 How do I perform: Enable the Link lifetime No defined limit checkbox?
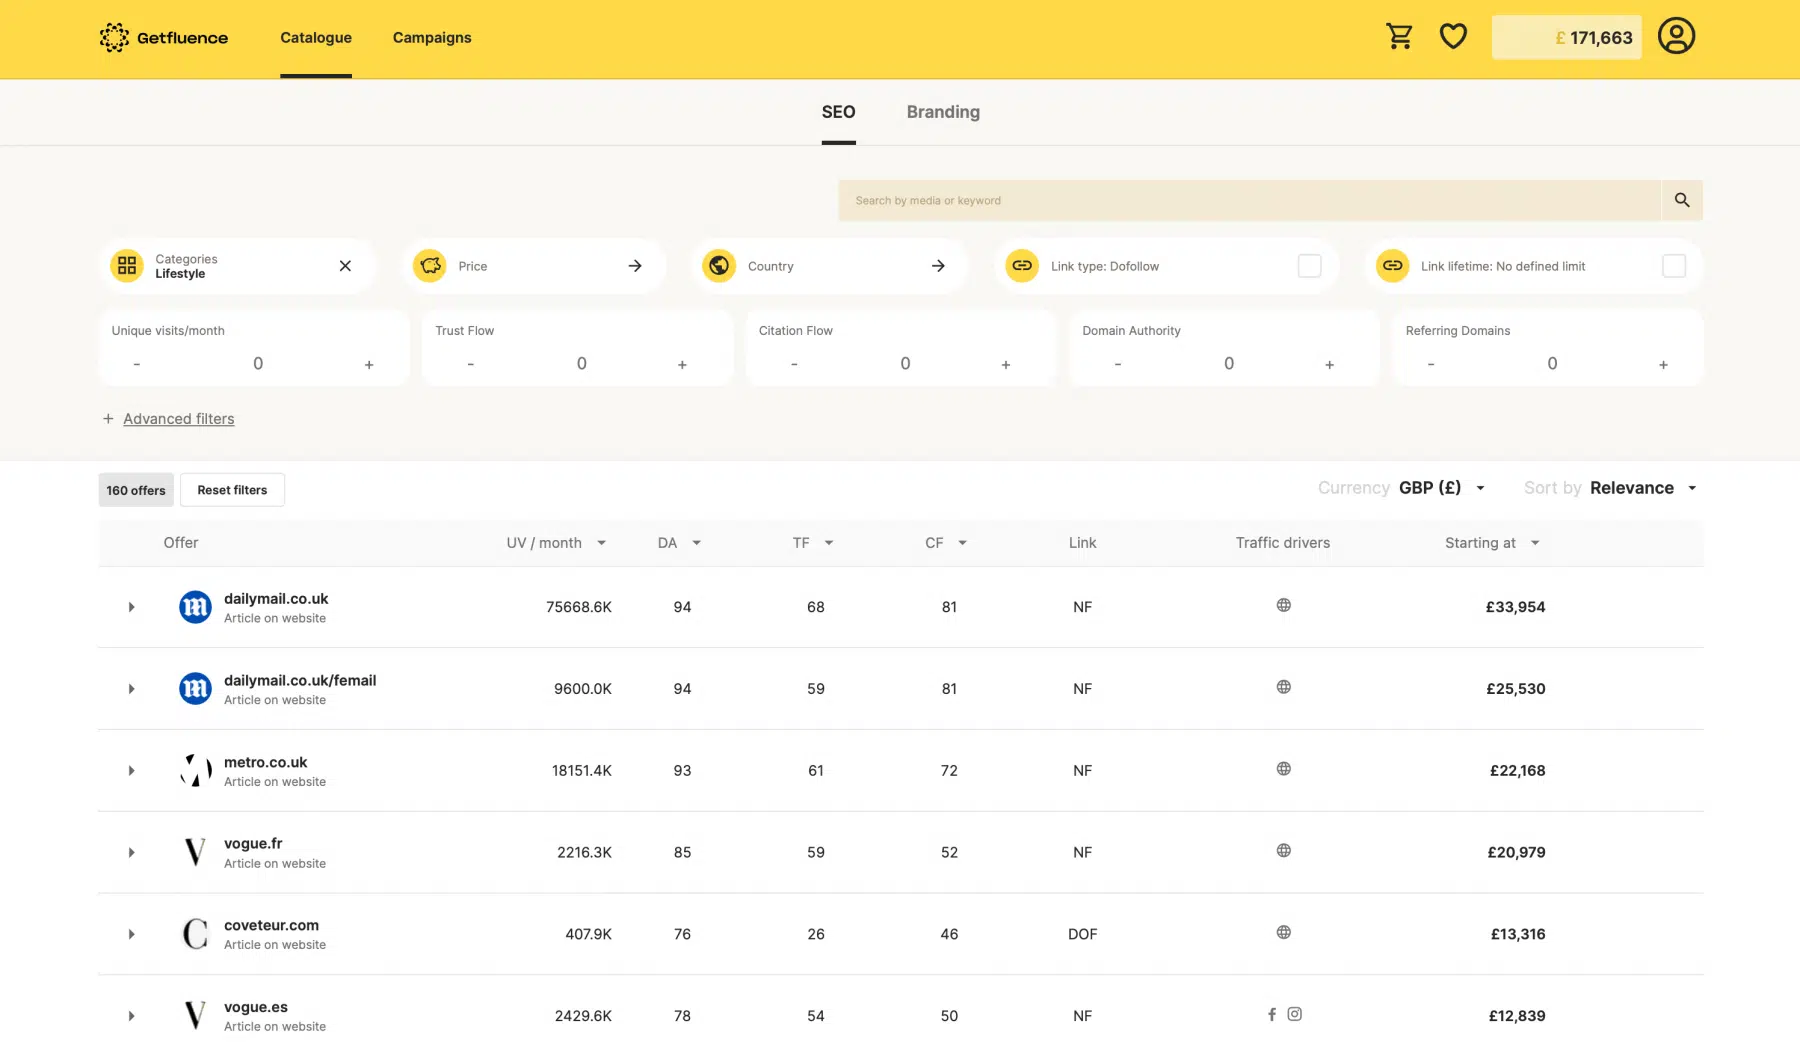coord(1674,266)
